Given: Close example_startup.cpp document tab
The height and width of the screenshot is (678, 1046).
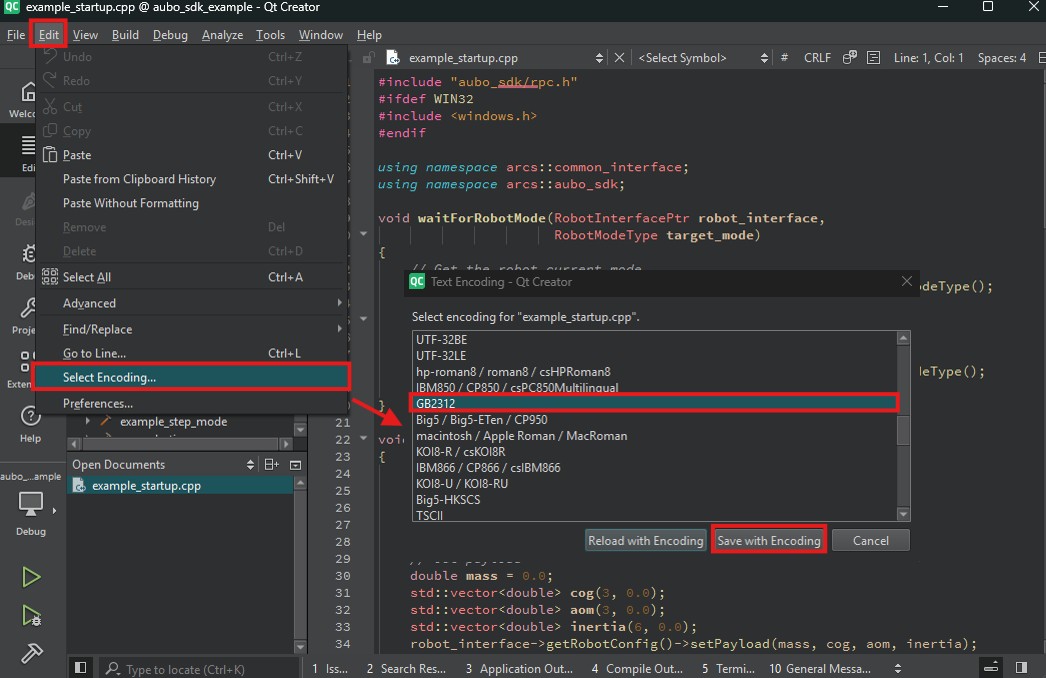Looking at the screenshot, I should [x=619, y=58].
